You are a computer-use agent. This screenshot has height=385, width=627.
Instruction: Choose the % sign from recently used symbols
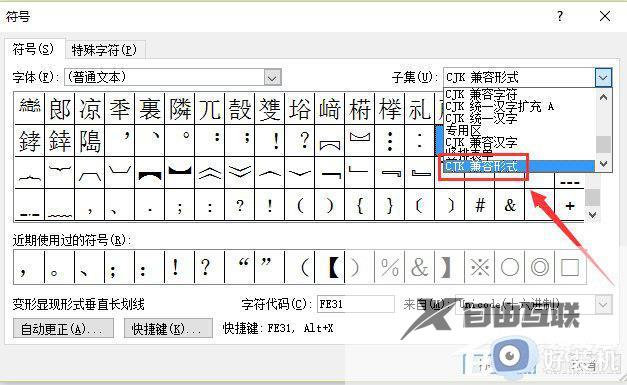click(x=390, y=267)
